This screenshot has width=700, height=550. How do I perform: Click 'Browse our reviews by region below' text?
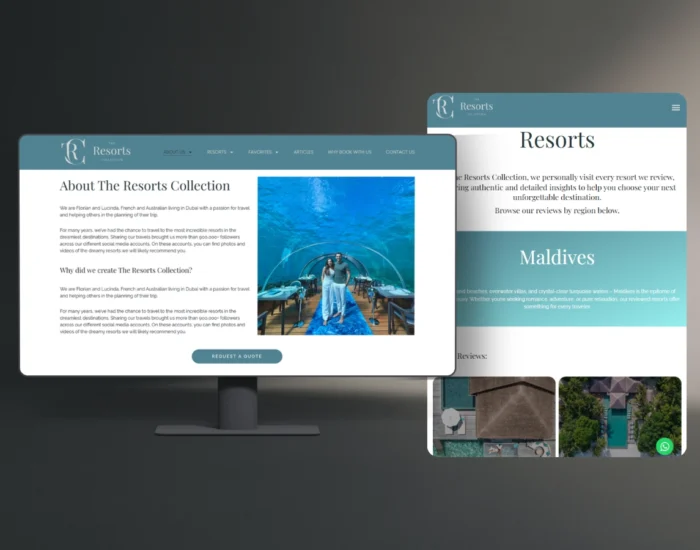[557, 211]
